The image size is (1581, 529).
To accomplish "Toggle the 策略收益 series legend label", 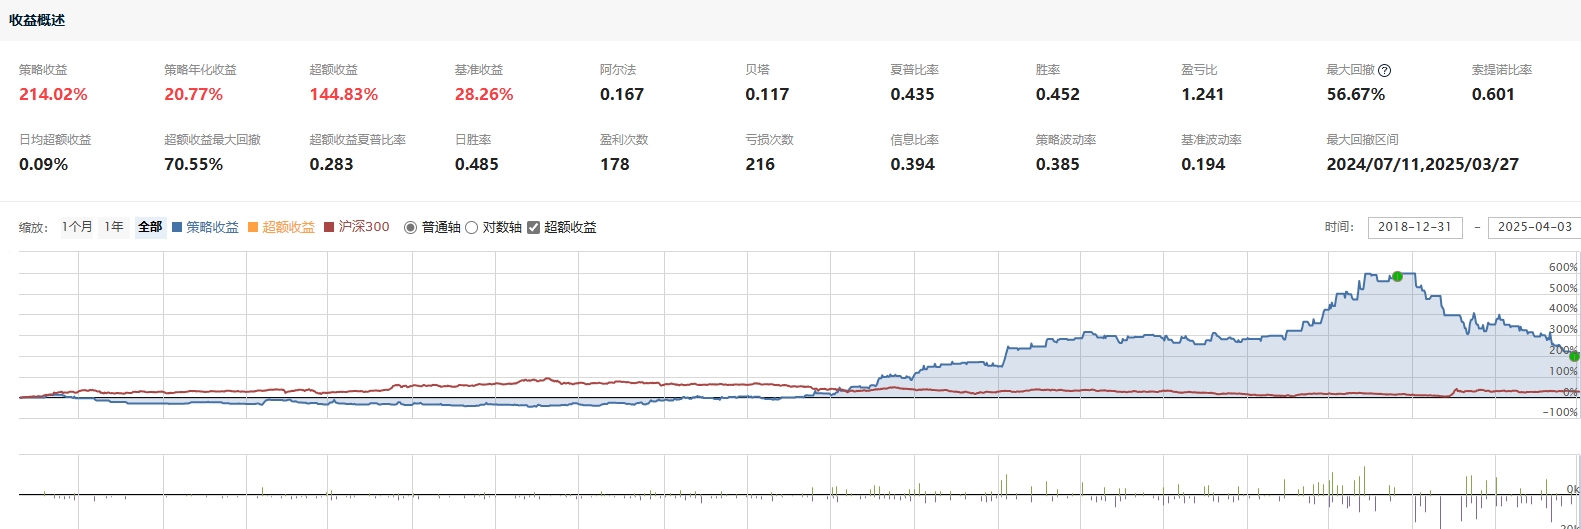I will (212, 227).
